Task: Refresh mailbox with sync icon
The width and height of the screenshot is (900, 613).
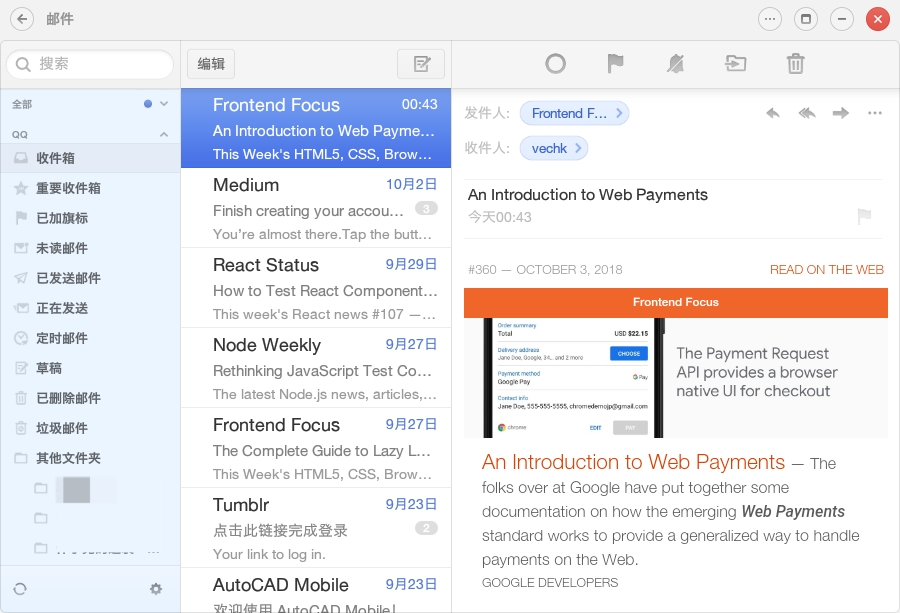Action: (x=20, y=589)
